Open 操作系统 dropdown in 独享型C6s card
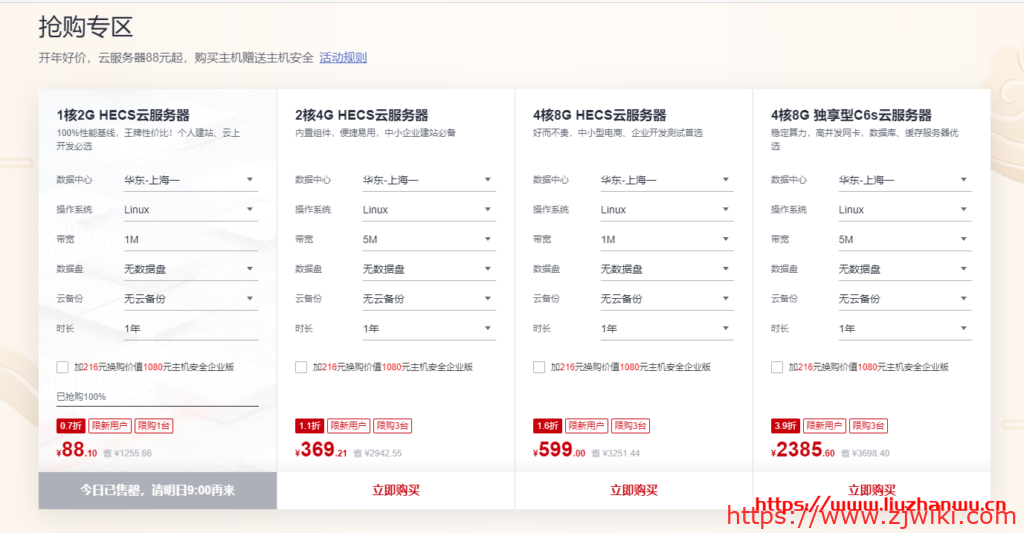The image size is (1024, 533). coord(905,210)
